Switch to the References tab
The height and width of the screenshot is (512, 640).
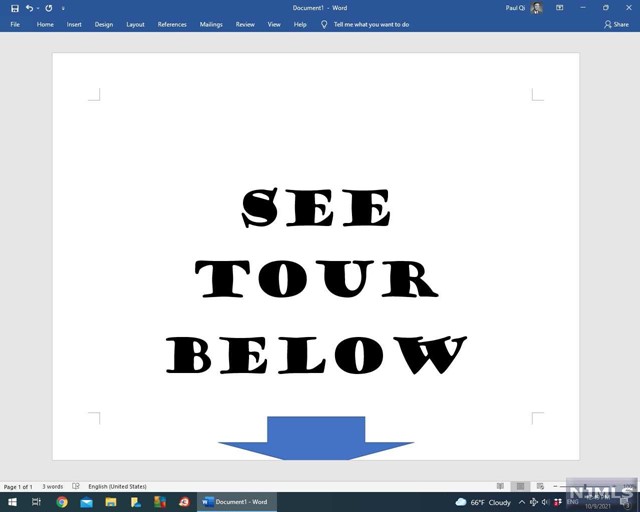[172, 24]
